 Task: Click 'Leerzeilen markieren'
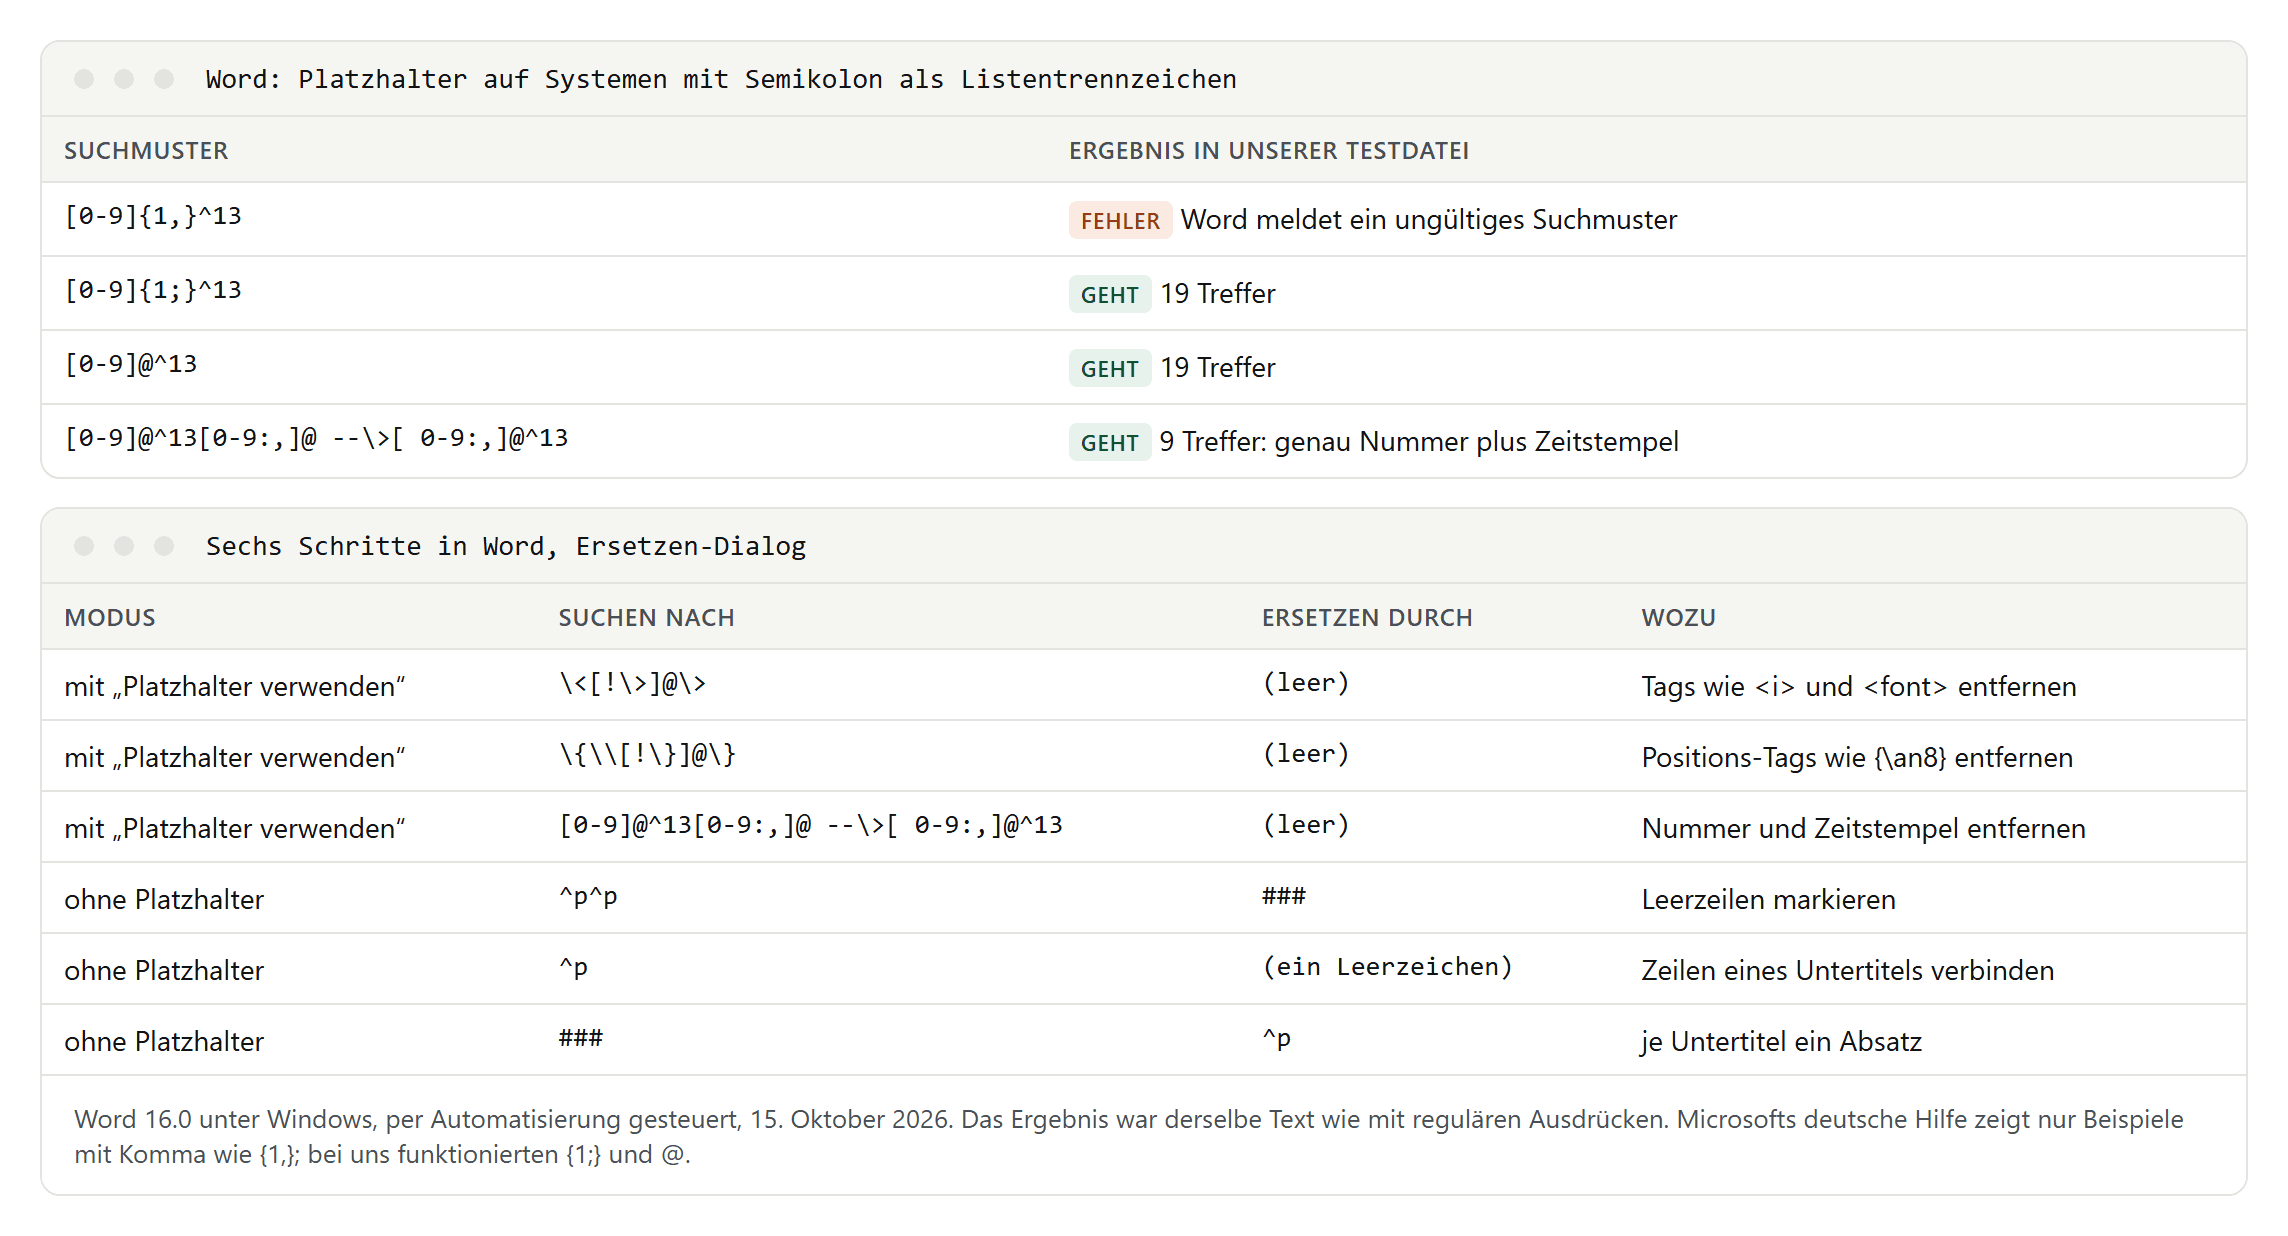1767,900
